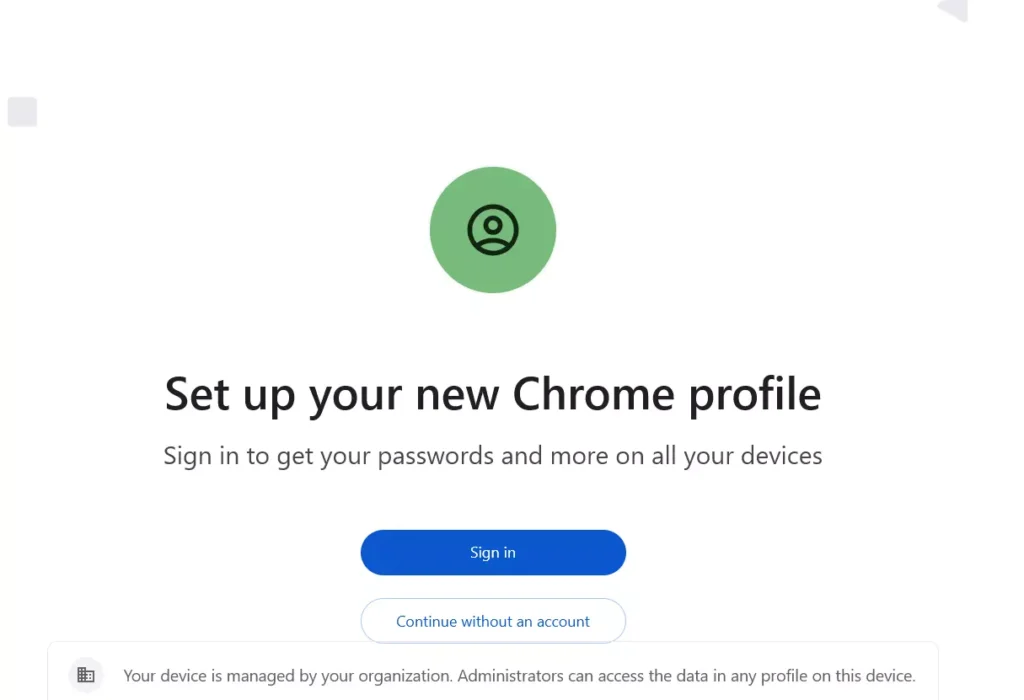Click the "Set up" words in the heading
Viewport: 1024px width, 700px height.
coord(230,393)
